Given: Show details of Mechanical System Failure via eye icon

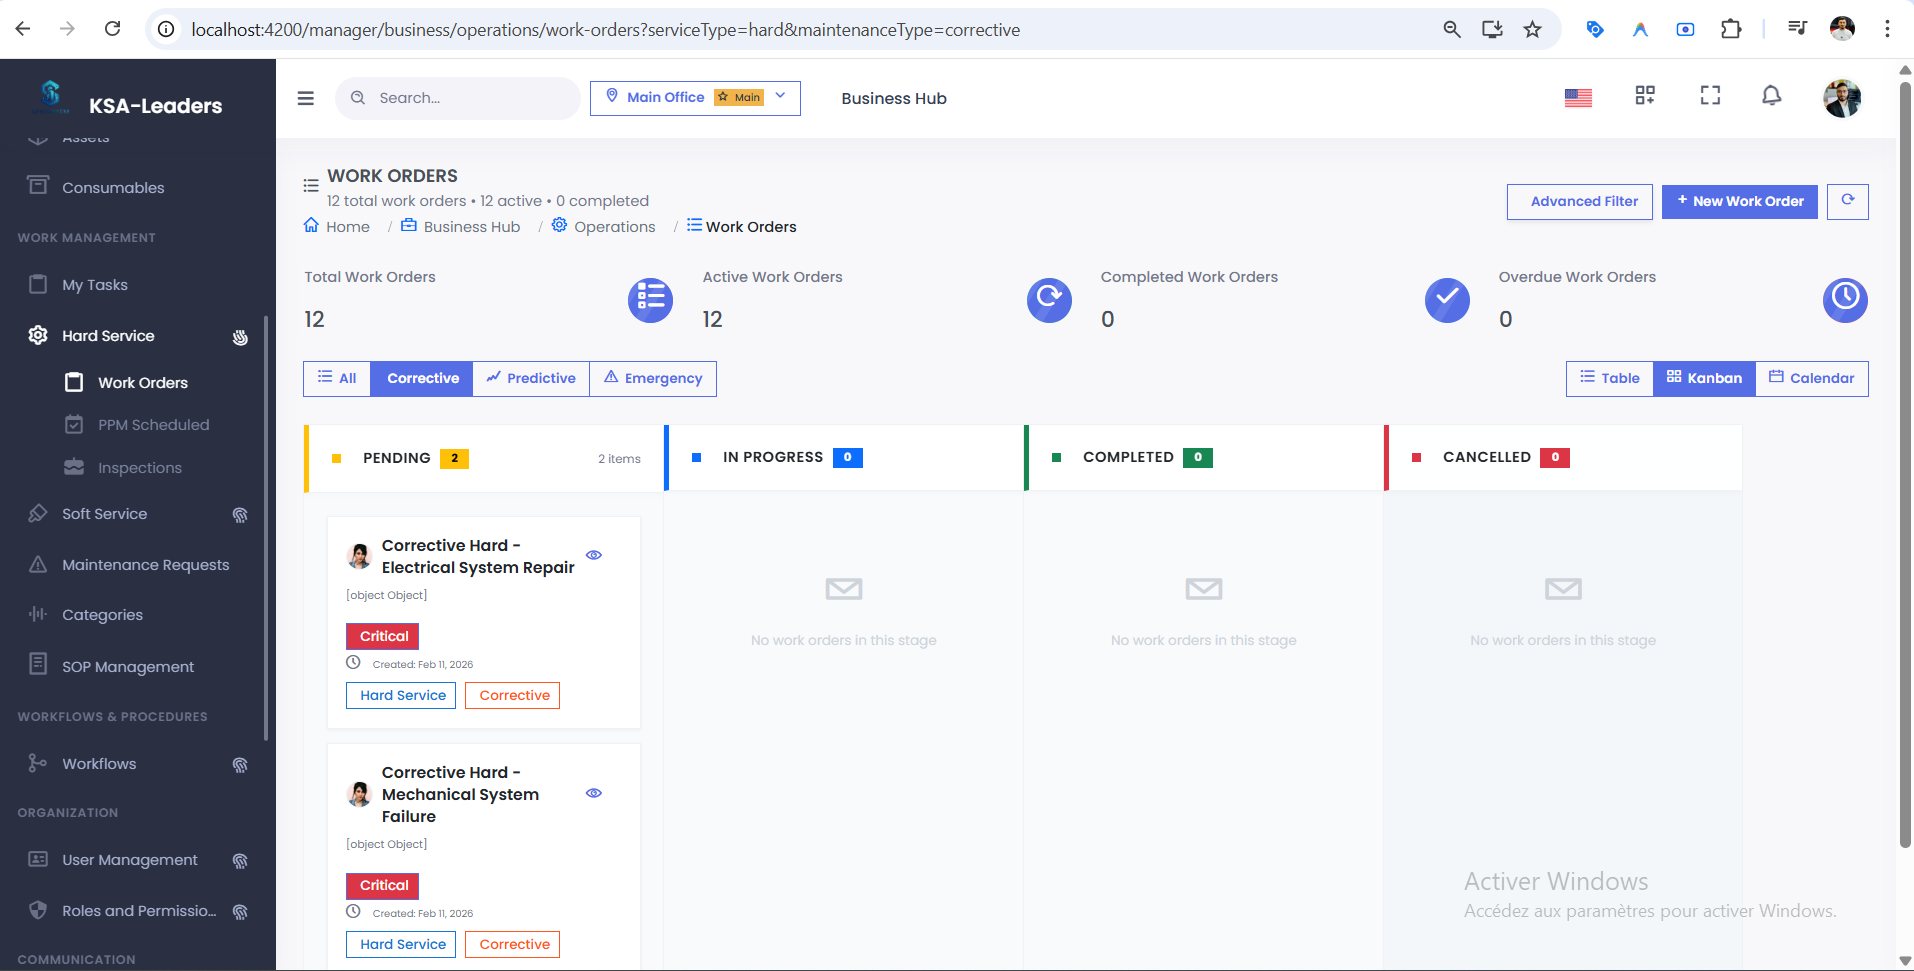Looking at the screenshot, I should tap(594, 793).
